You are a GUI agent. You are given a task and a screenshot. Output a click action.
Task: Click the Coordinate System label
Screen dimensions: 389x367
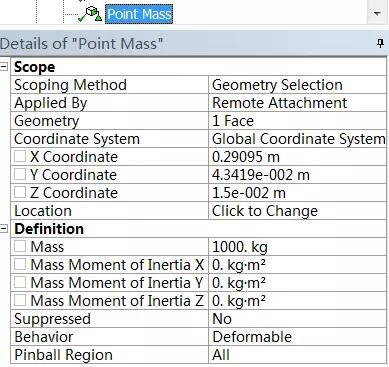77,139
